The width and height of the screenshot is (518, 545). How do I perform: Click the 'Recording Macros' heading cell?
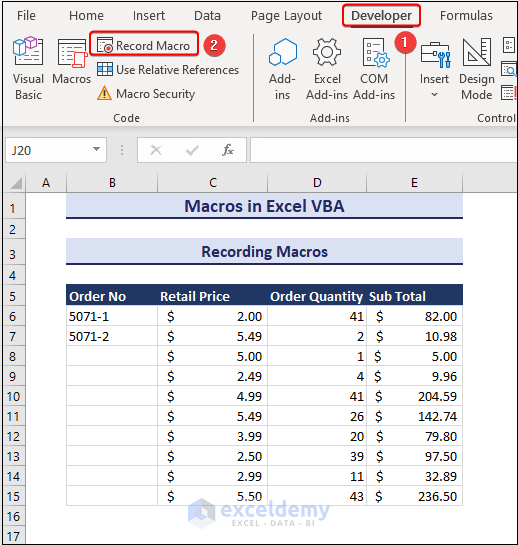[x=264, y=251]
